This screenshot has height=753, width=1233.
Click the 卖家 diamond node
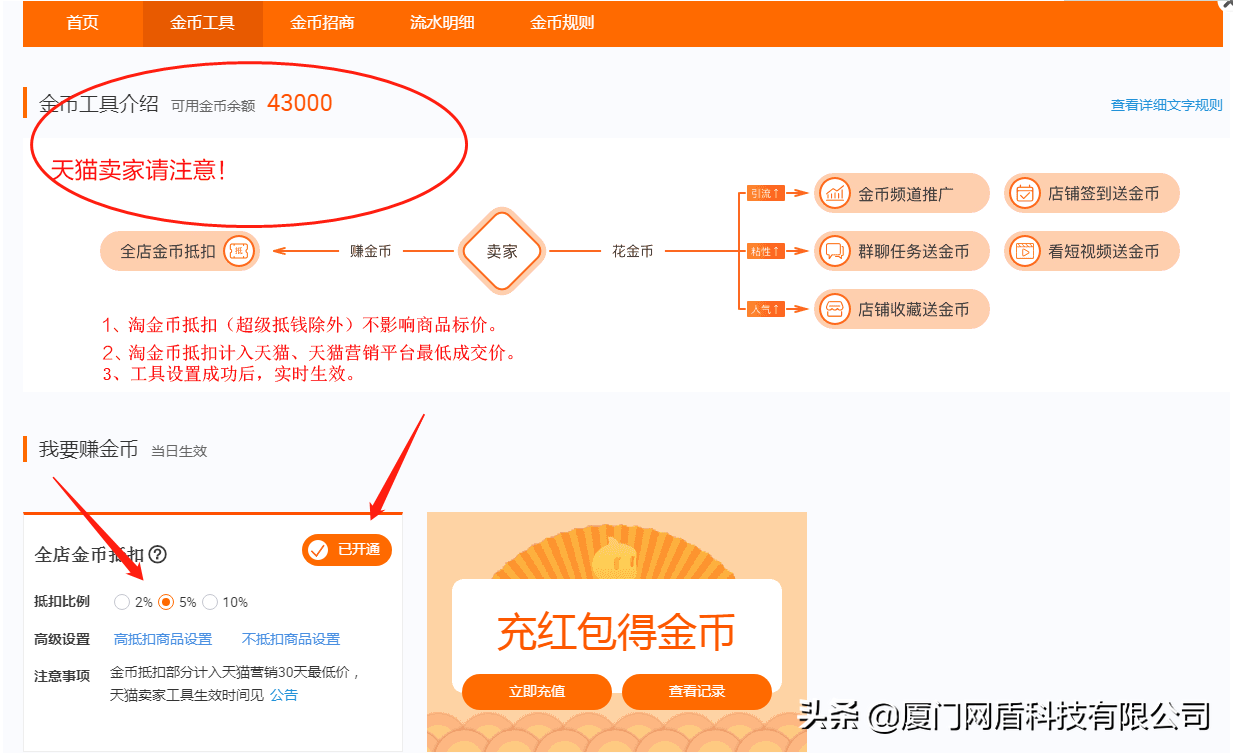[502, 251]
